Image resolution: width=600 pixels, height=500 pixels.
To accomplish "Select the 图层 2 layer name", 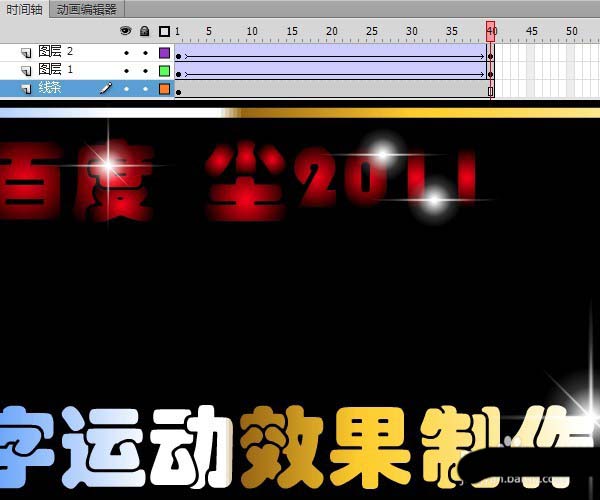I will 55,51.
